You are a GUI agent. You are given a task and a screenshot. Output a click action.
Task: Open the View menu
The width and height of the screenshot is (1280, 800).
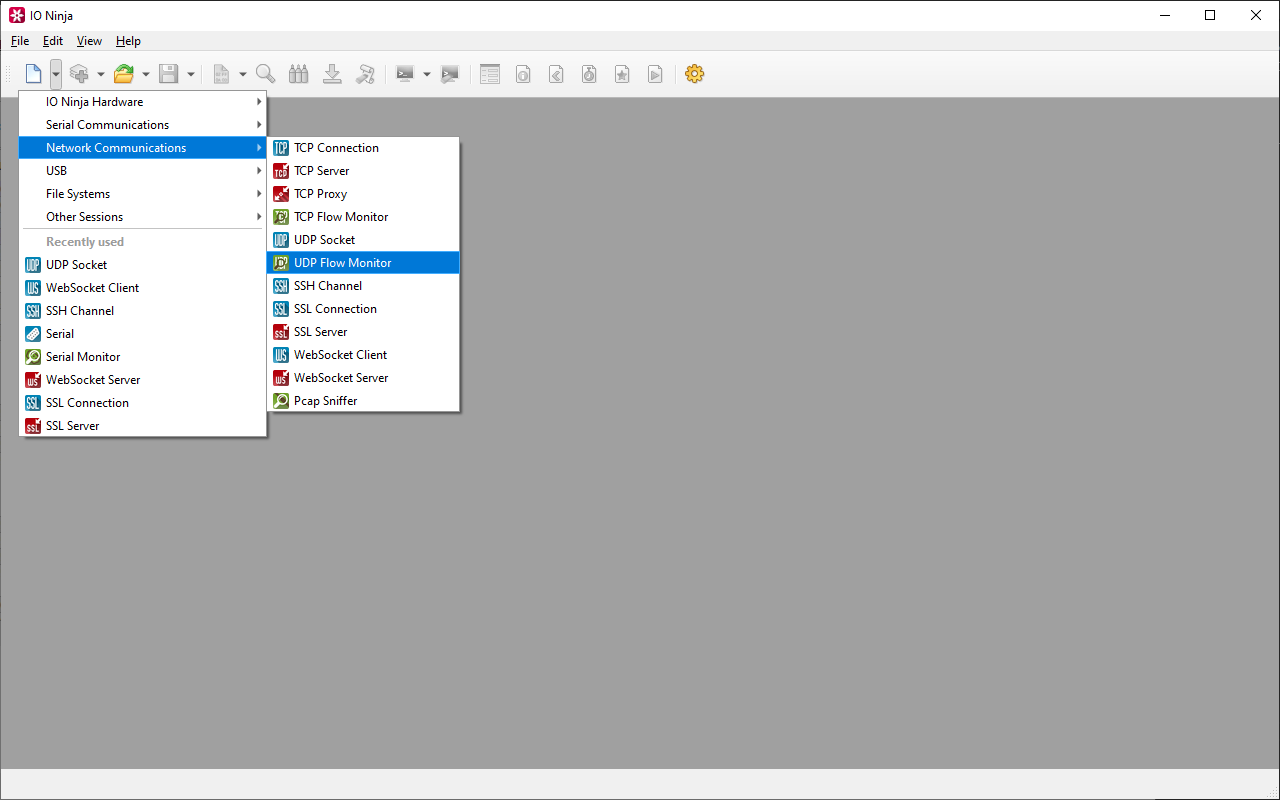coord(90,41)
